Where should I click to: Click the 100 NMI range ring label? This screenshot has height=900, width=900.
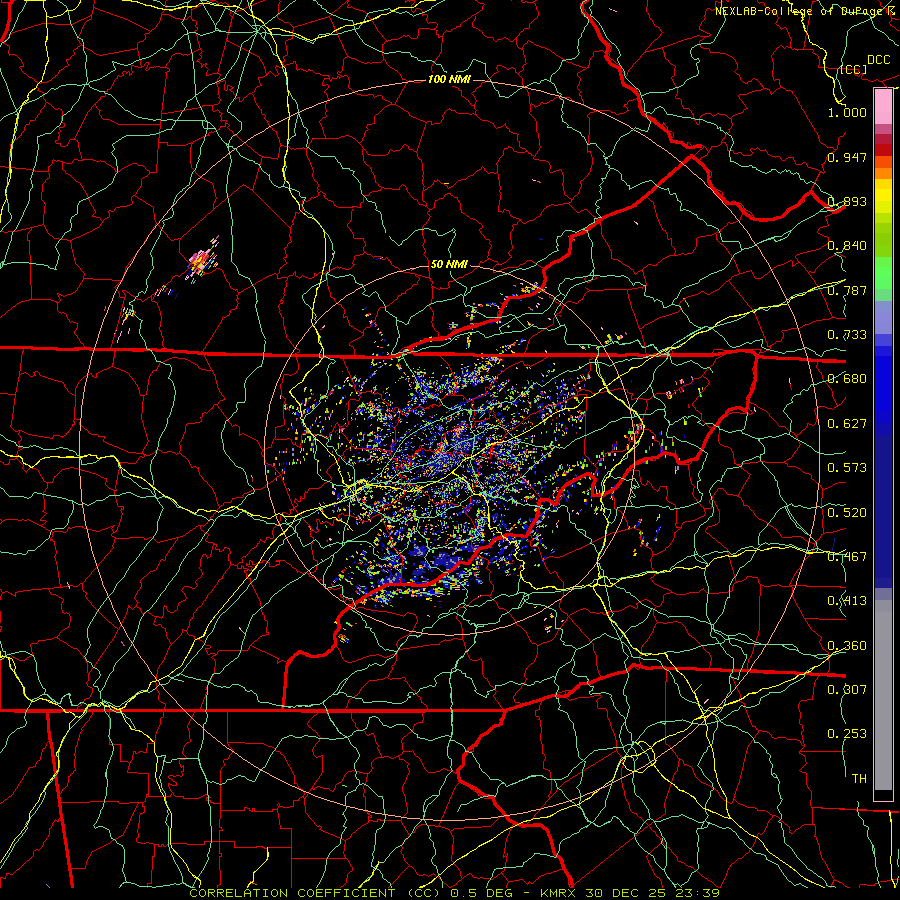point(449,79)
